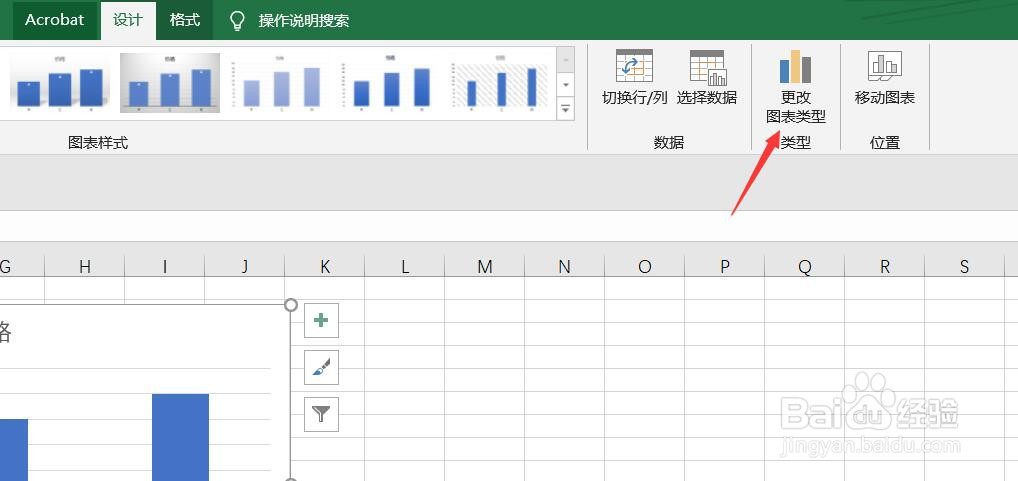Select column H header
The image size is (1018, 481).
[84, 266]
